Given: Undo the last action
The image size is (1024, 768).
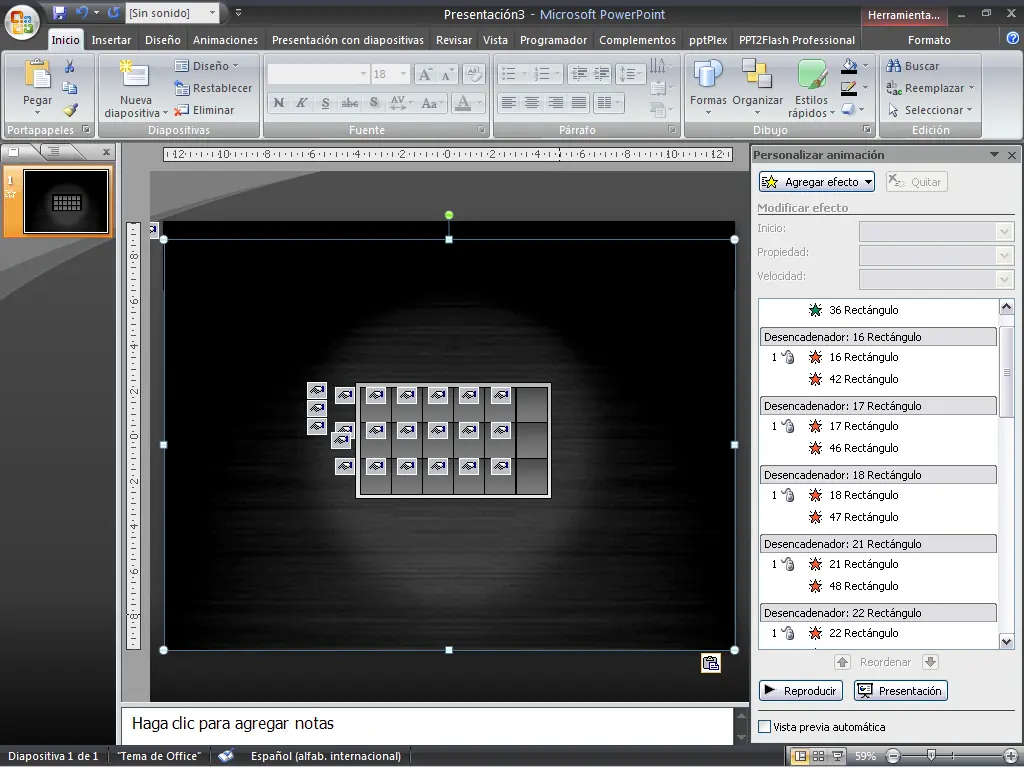Looking at the screenshot, I should click(x=82, y=12).
